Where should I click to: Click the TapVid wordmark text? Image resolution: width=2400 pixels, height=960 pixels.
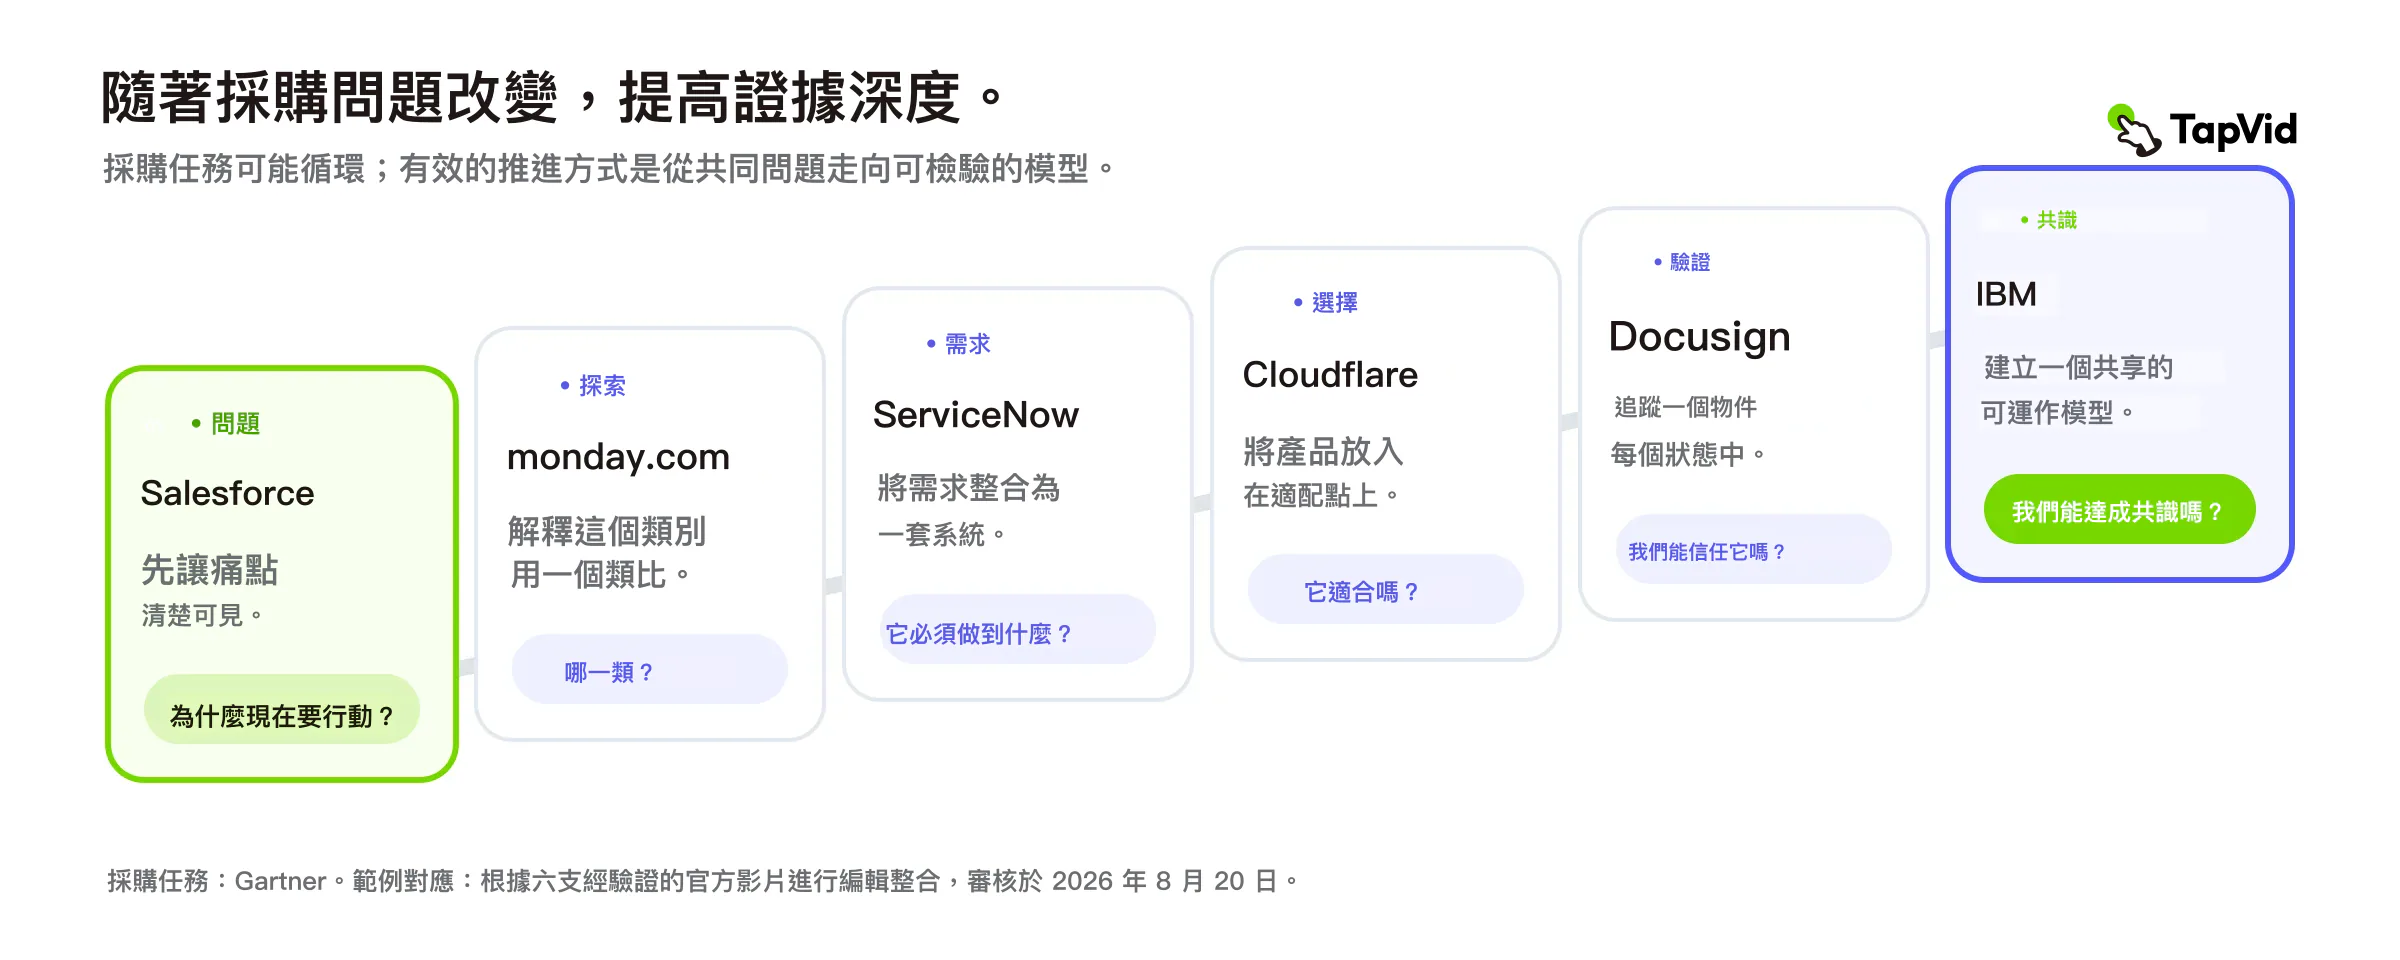click(x=2233, y=130)
